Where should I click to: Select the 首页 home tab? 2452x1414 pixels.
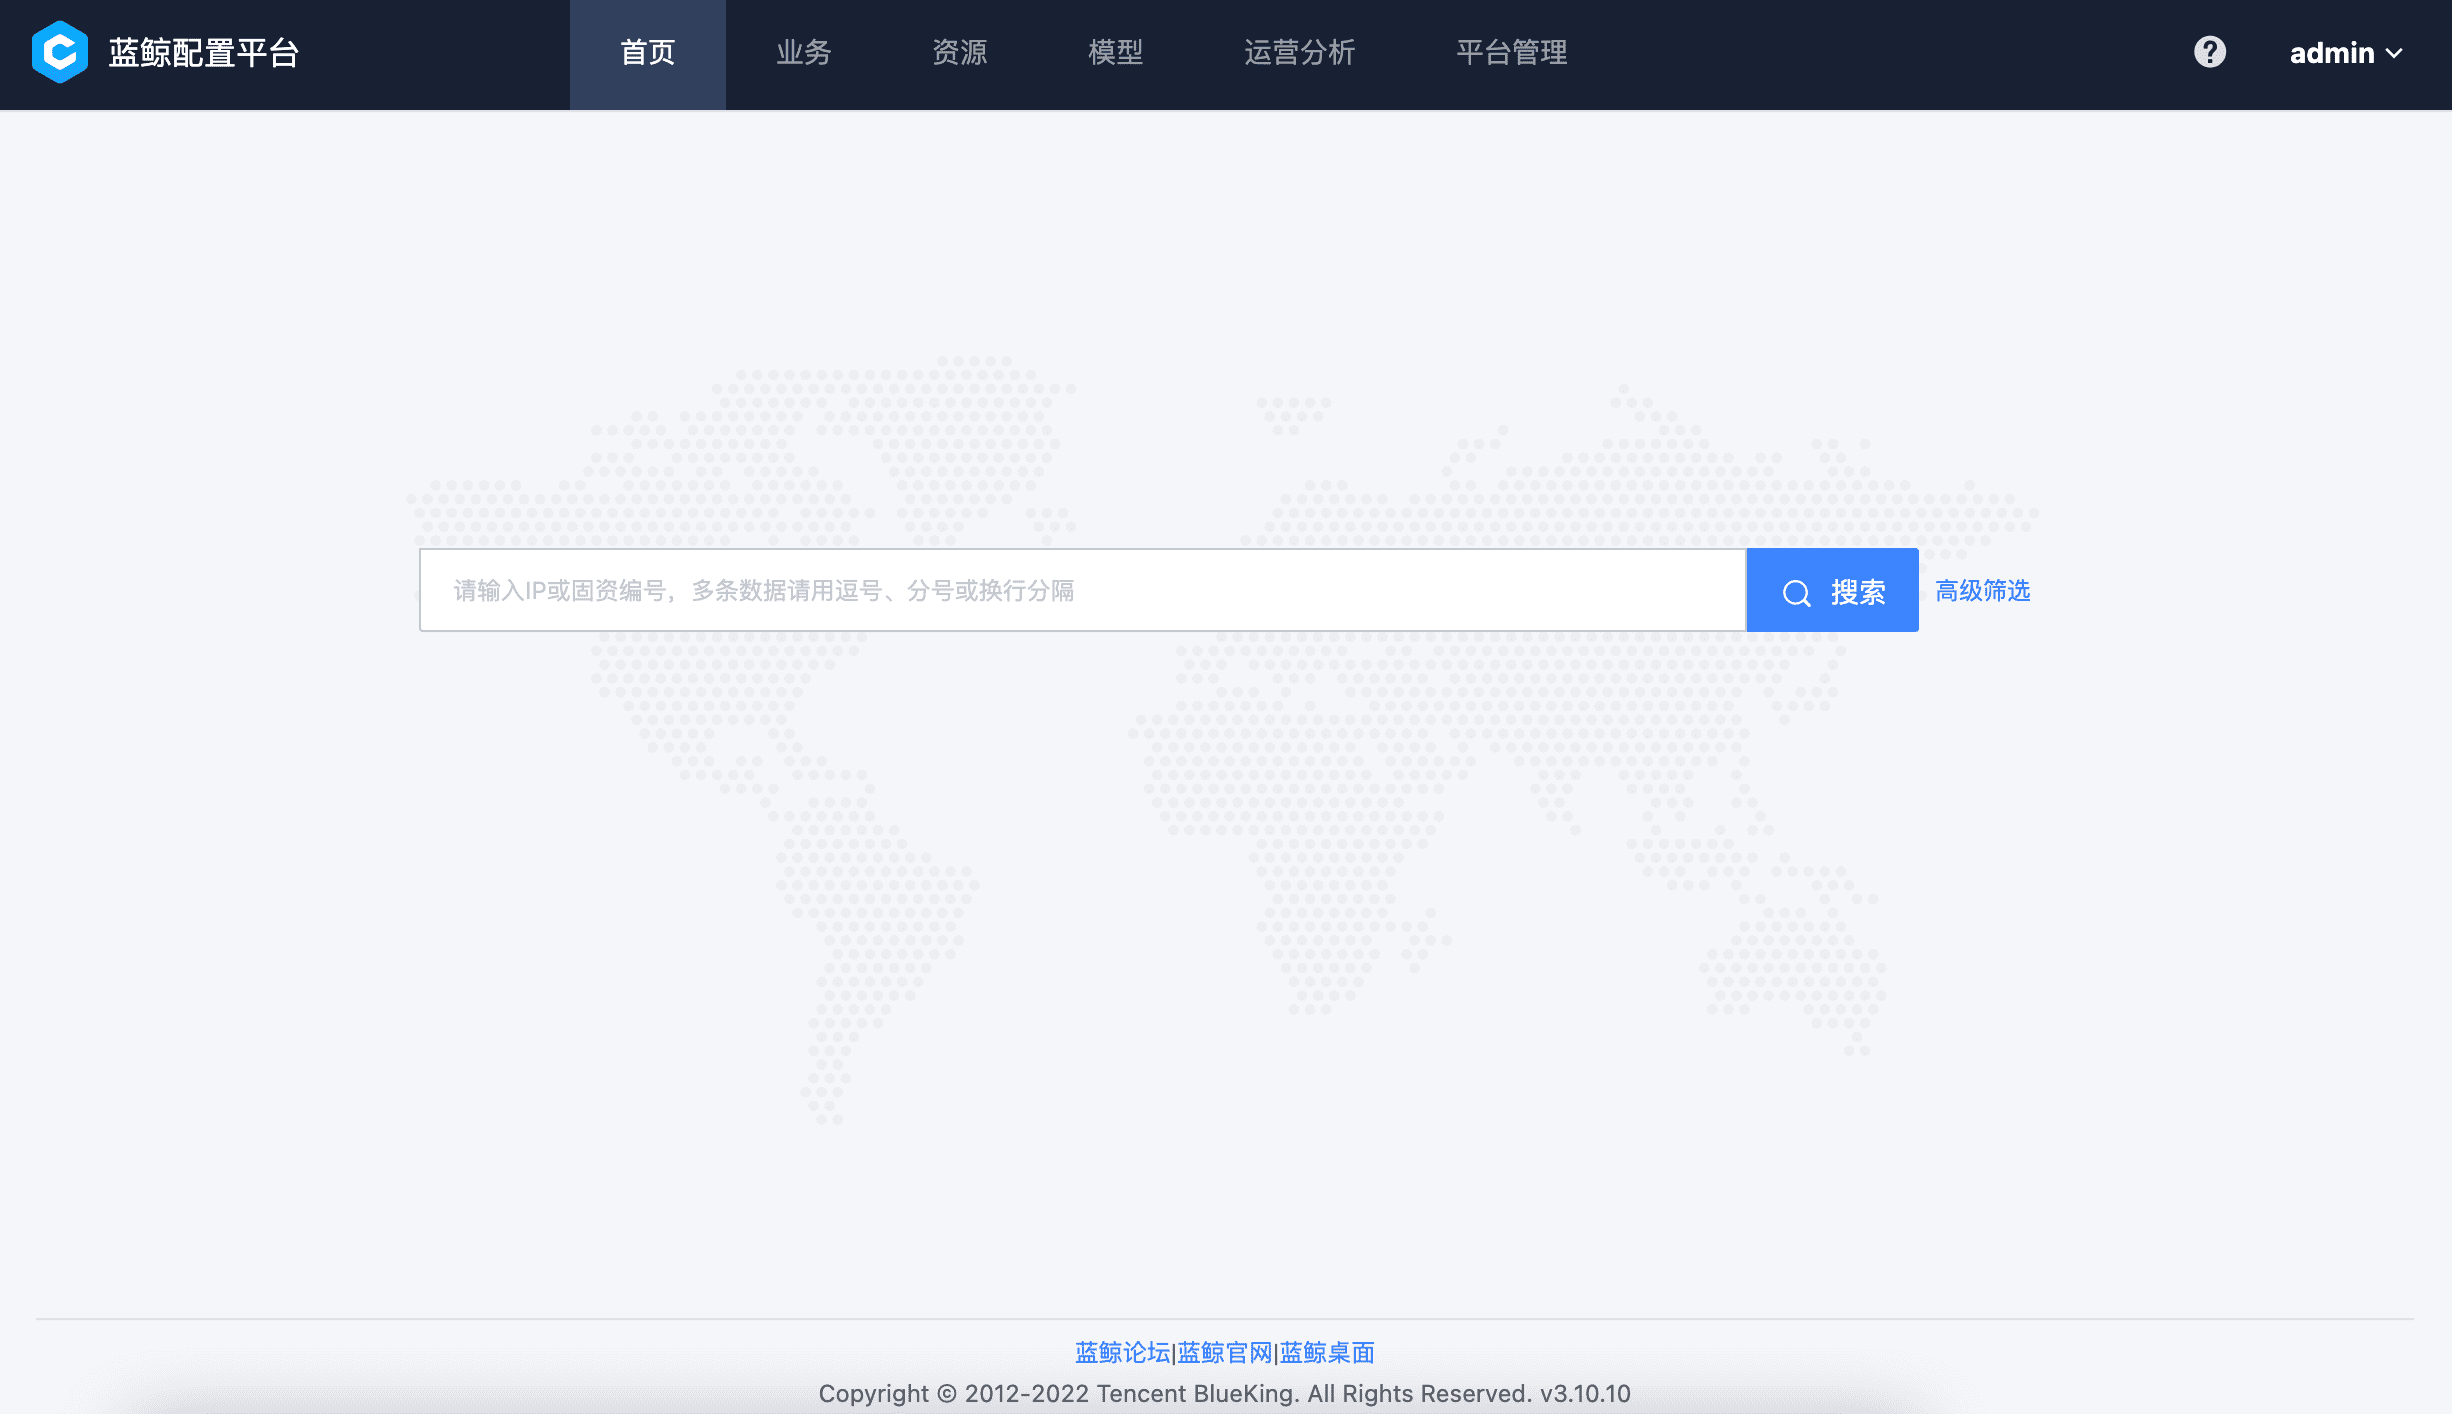click(x=646, y=53)
